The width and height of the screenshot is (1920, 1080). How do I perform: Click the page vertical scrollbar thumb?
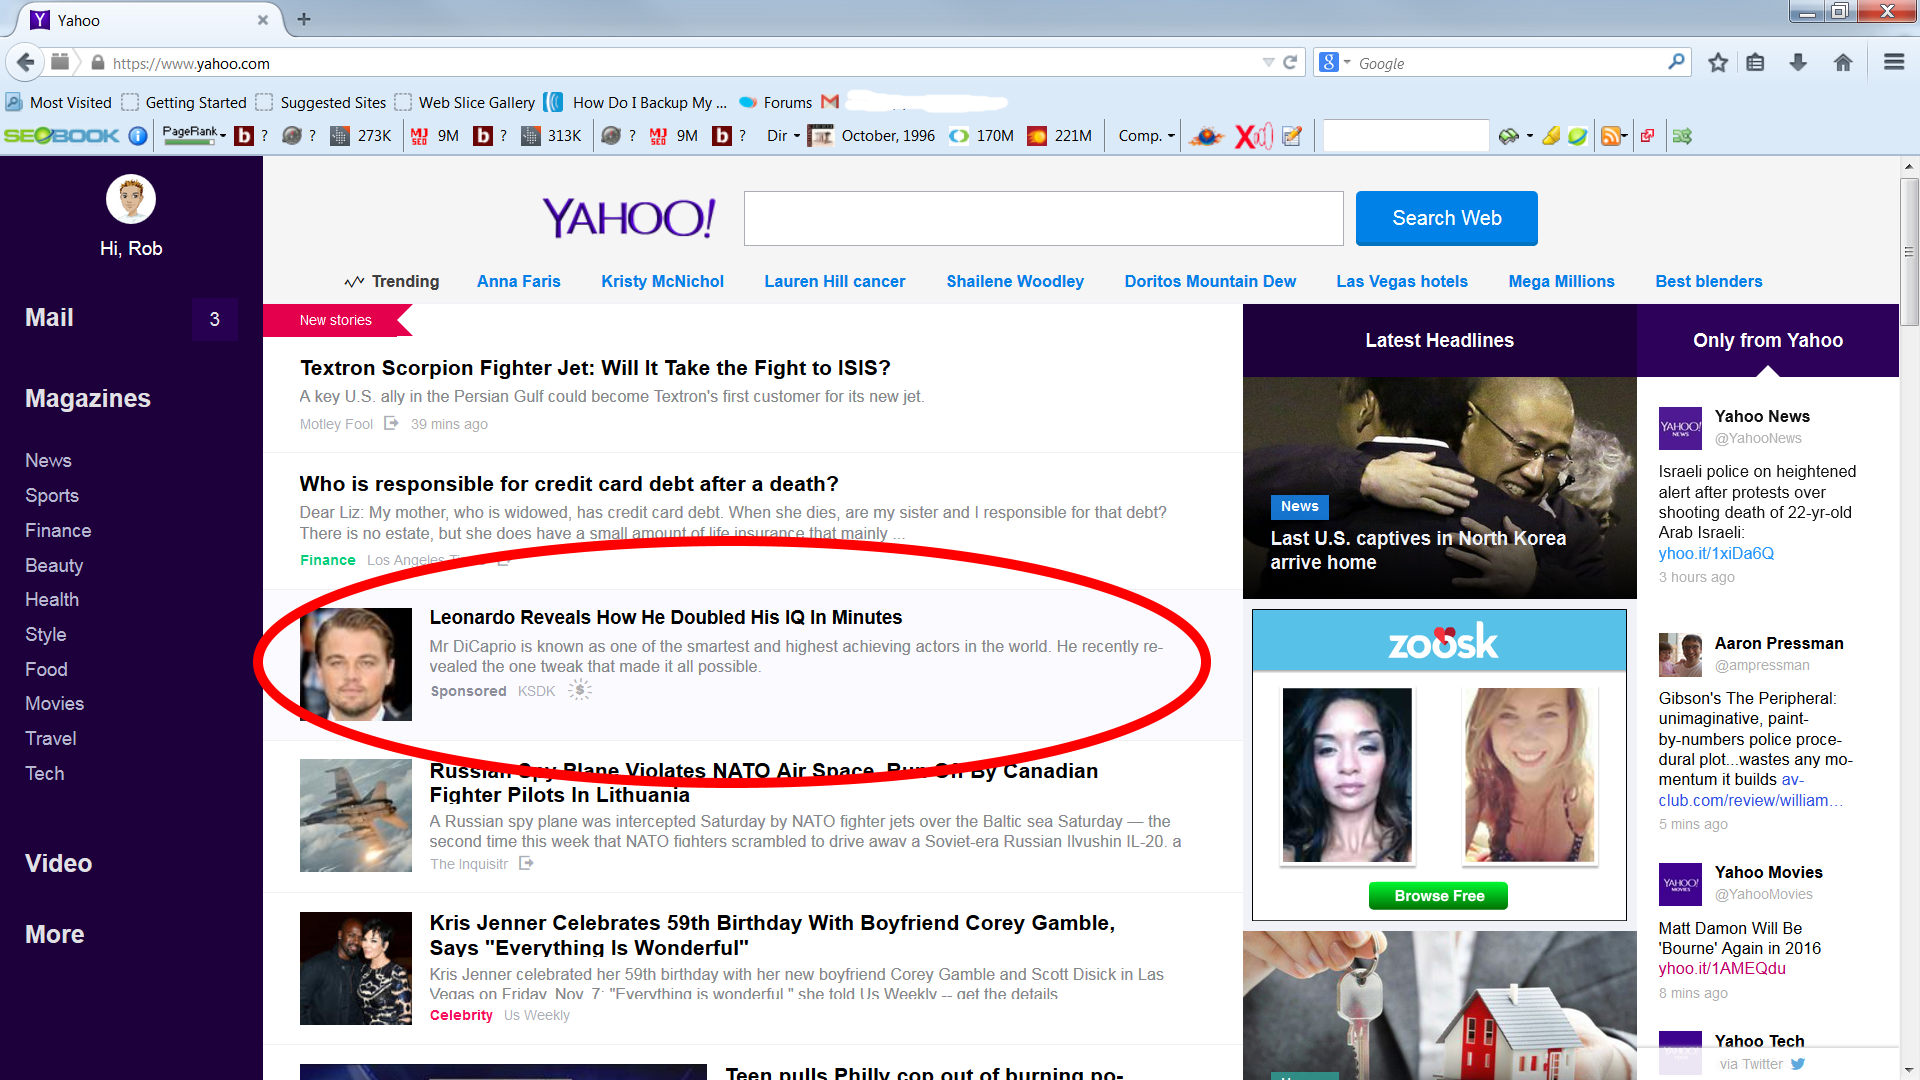[1909, 251]
